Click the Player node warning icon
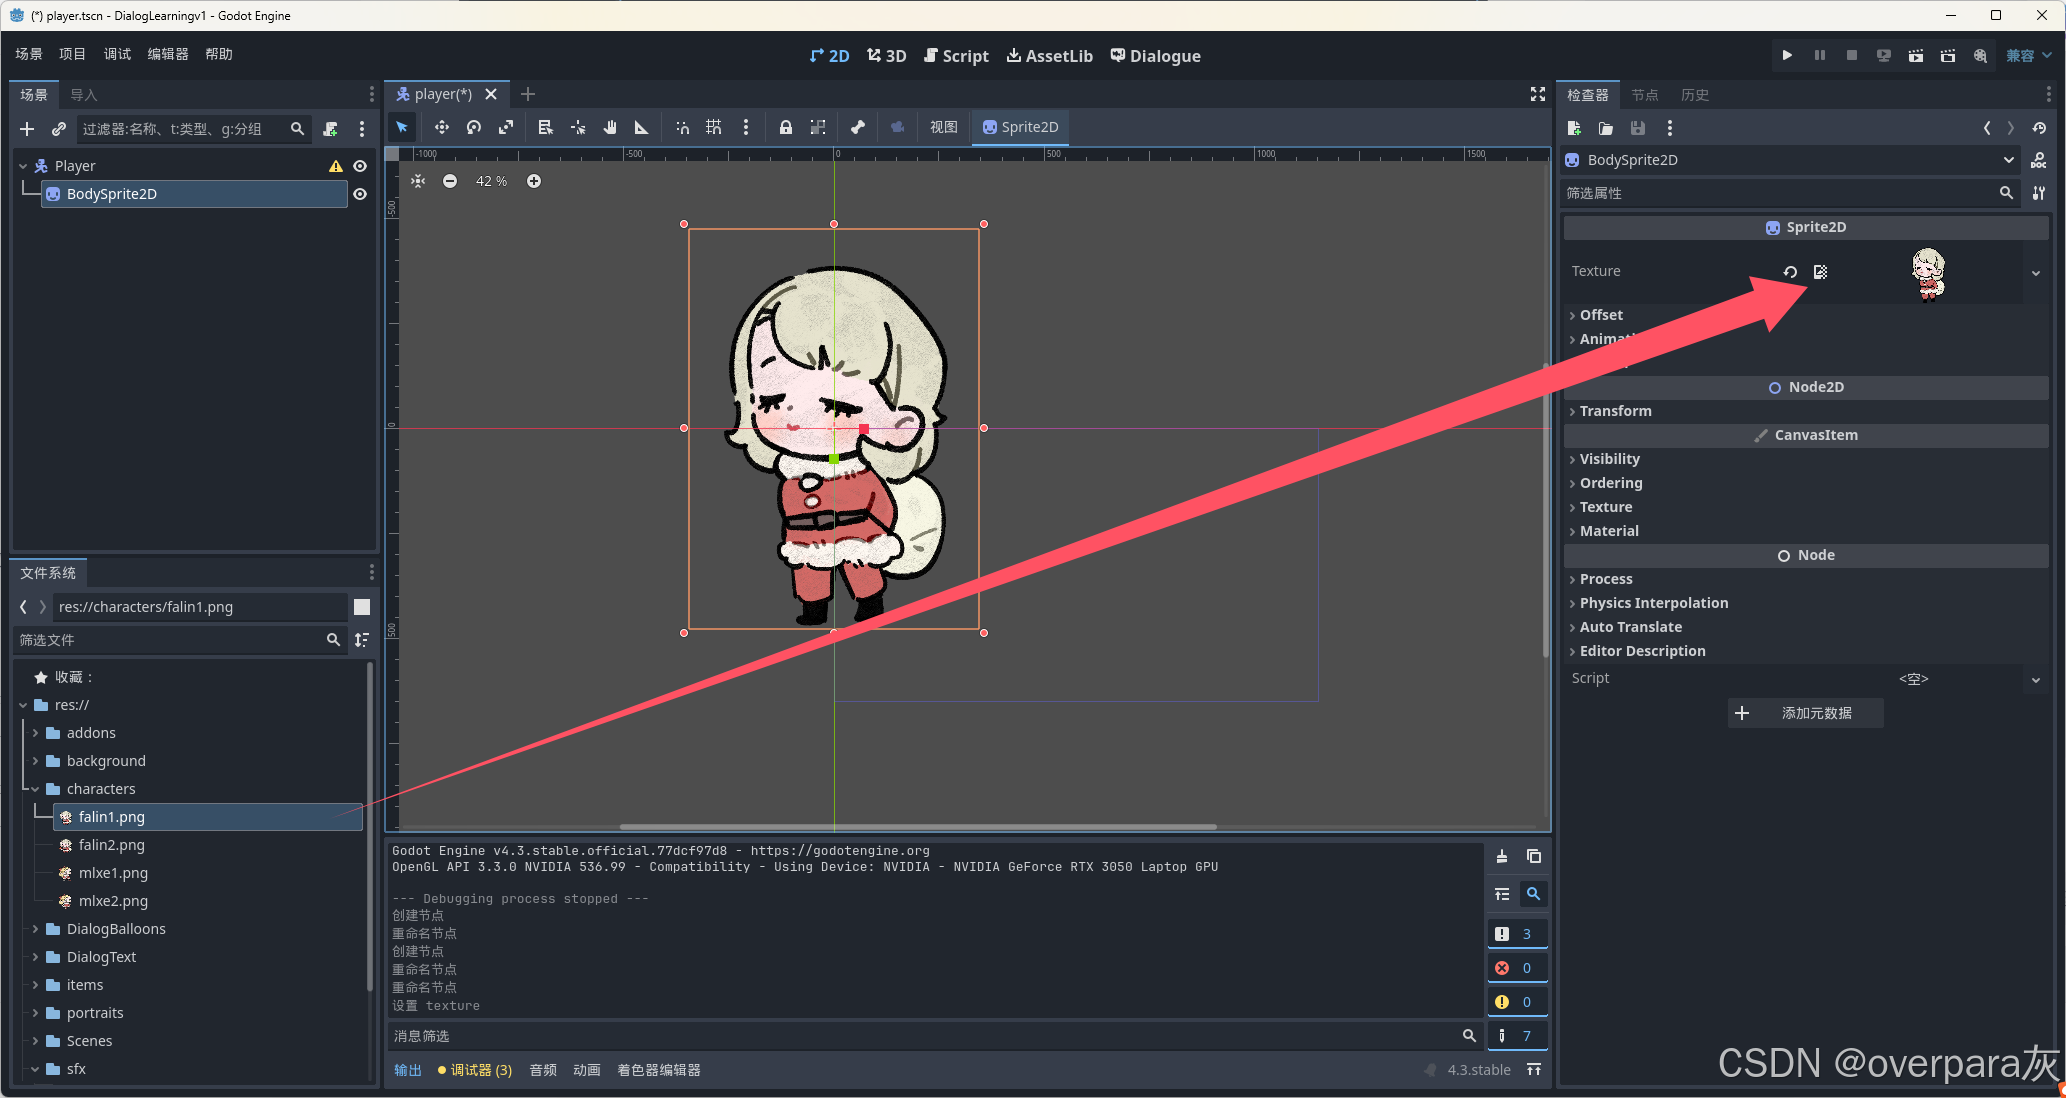This screenshot has width=2066, height=1098. (x=336, y=166)
